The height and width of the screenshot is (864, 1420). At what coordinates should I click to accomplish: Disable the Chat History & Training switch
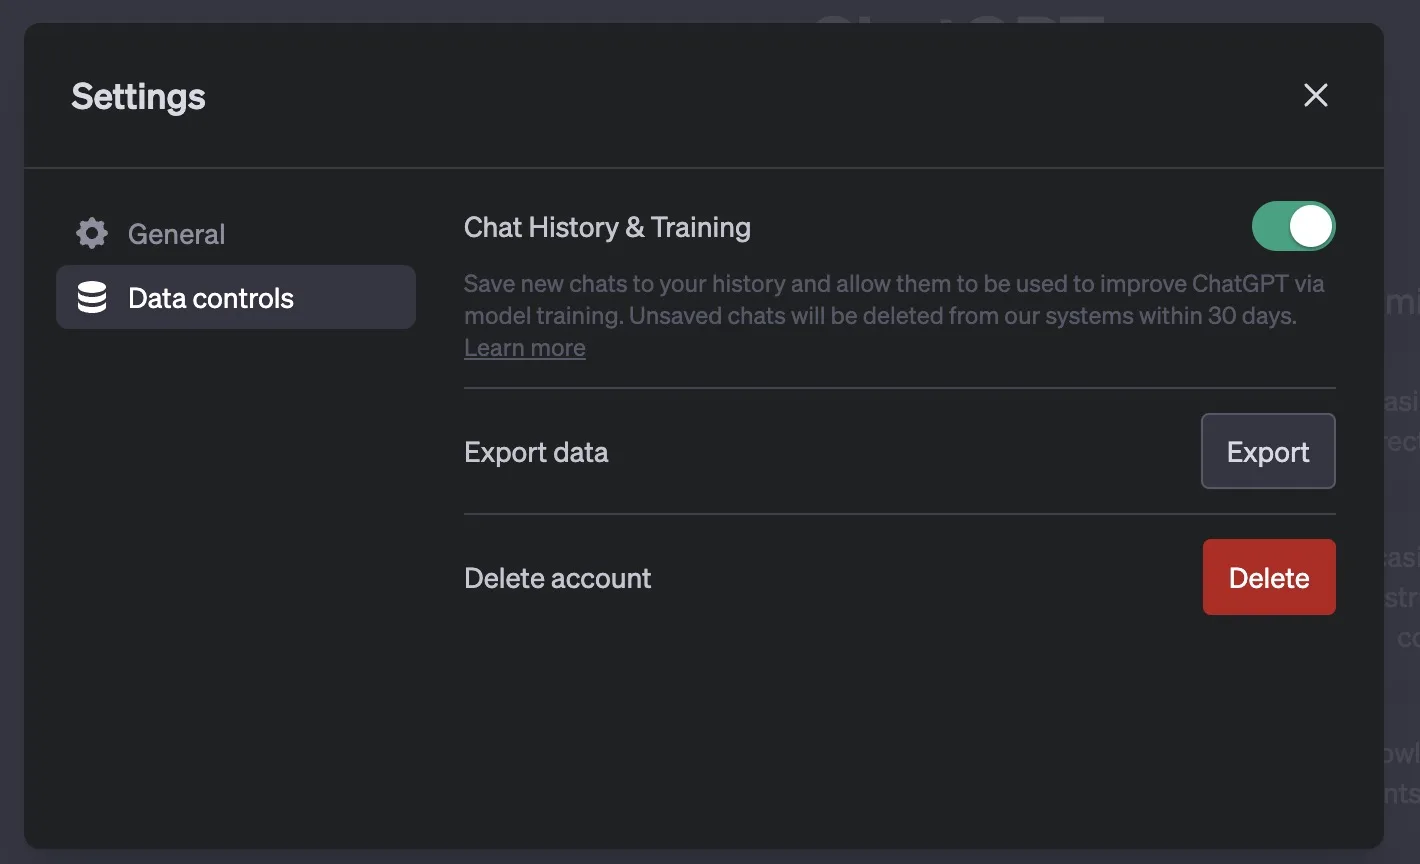1293,227
